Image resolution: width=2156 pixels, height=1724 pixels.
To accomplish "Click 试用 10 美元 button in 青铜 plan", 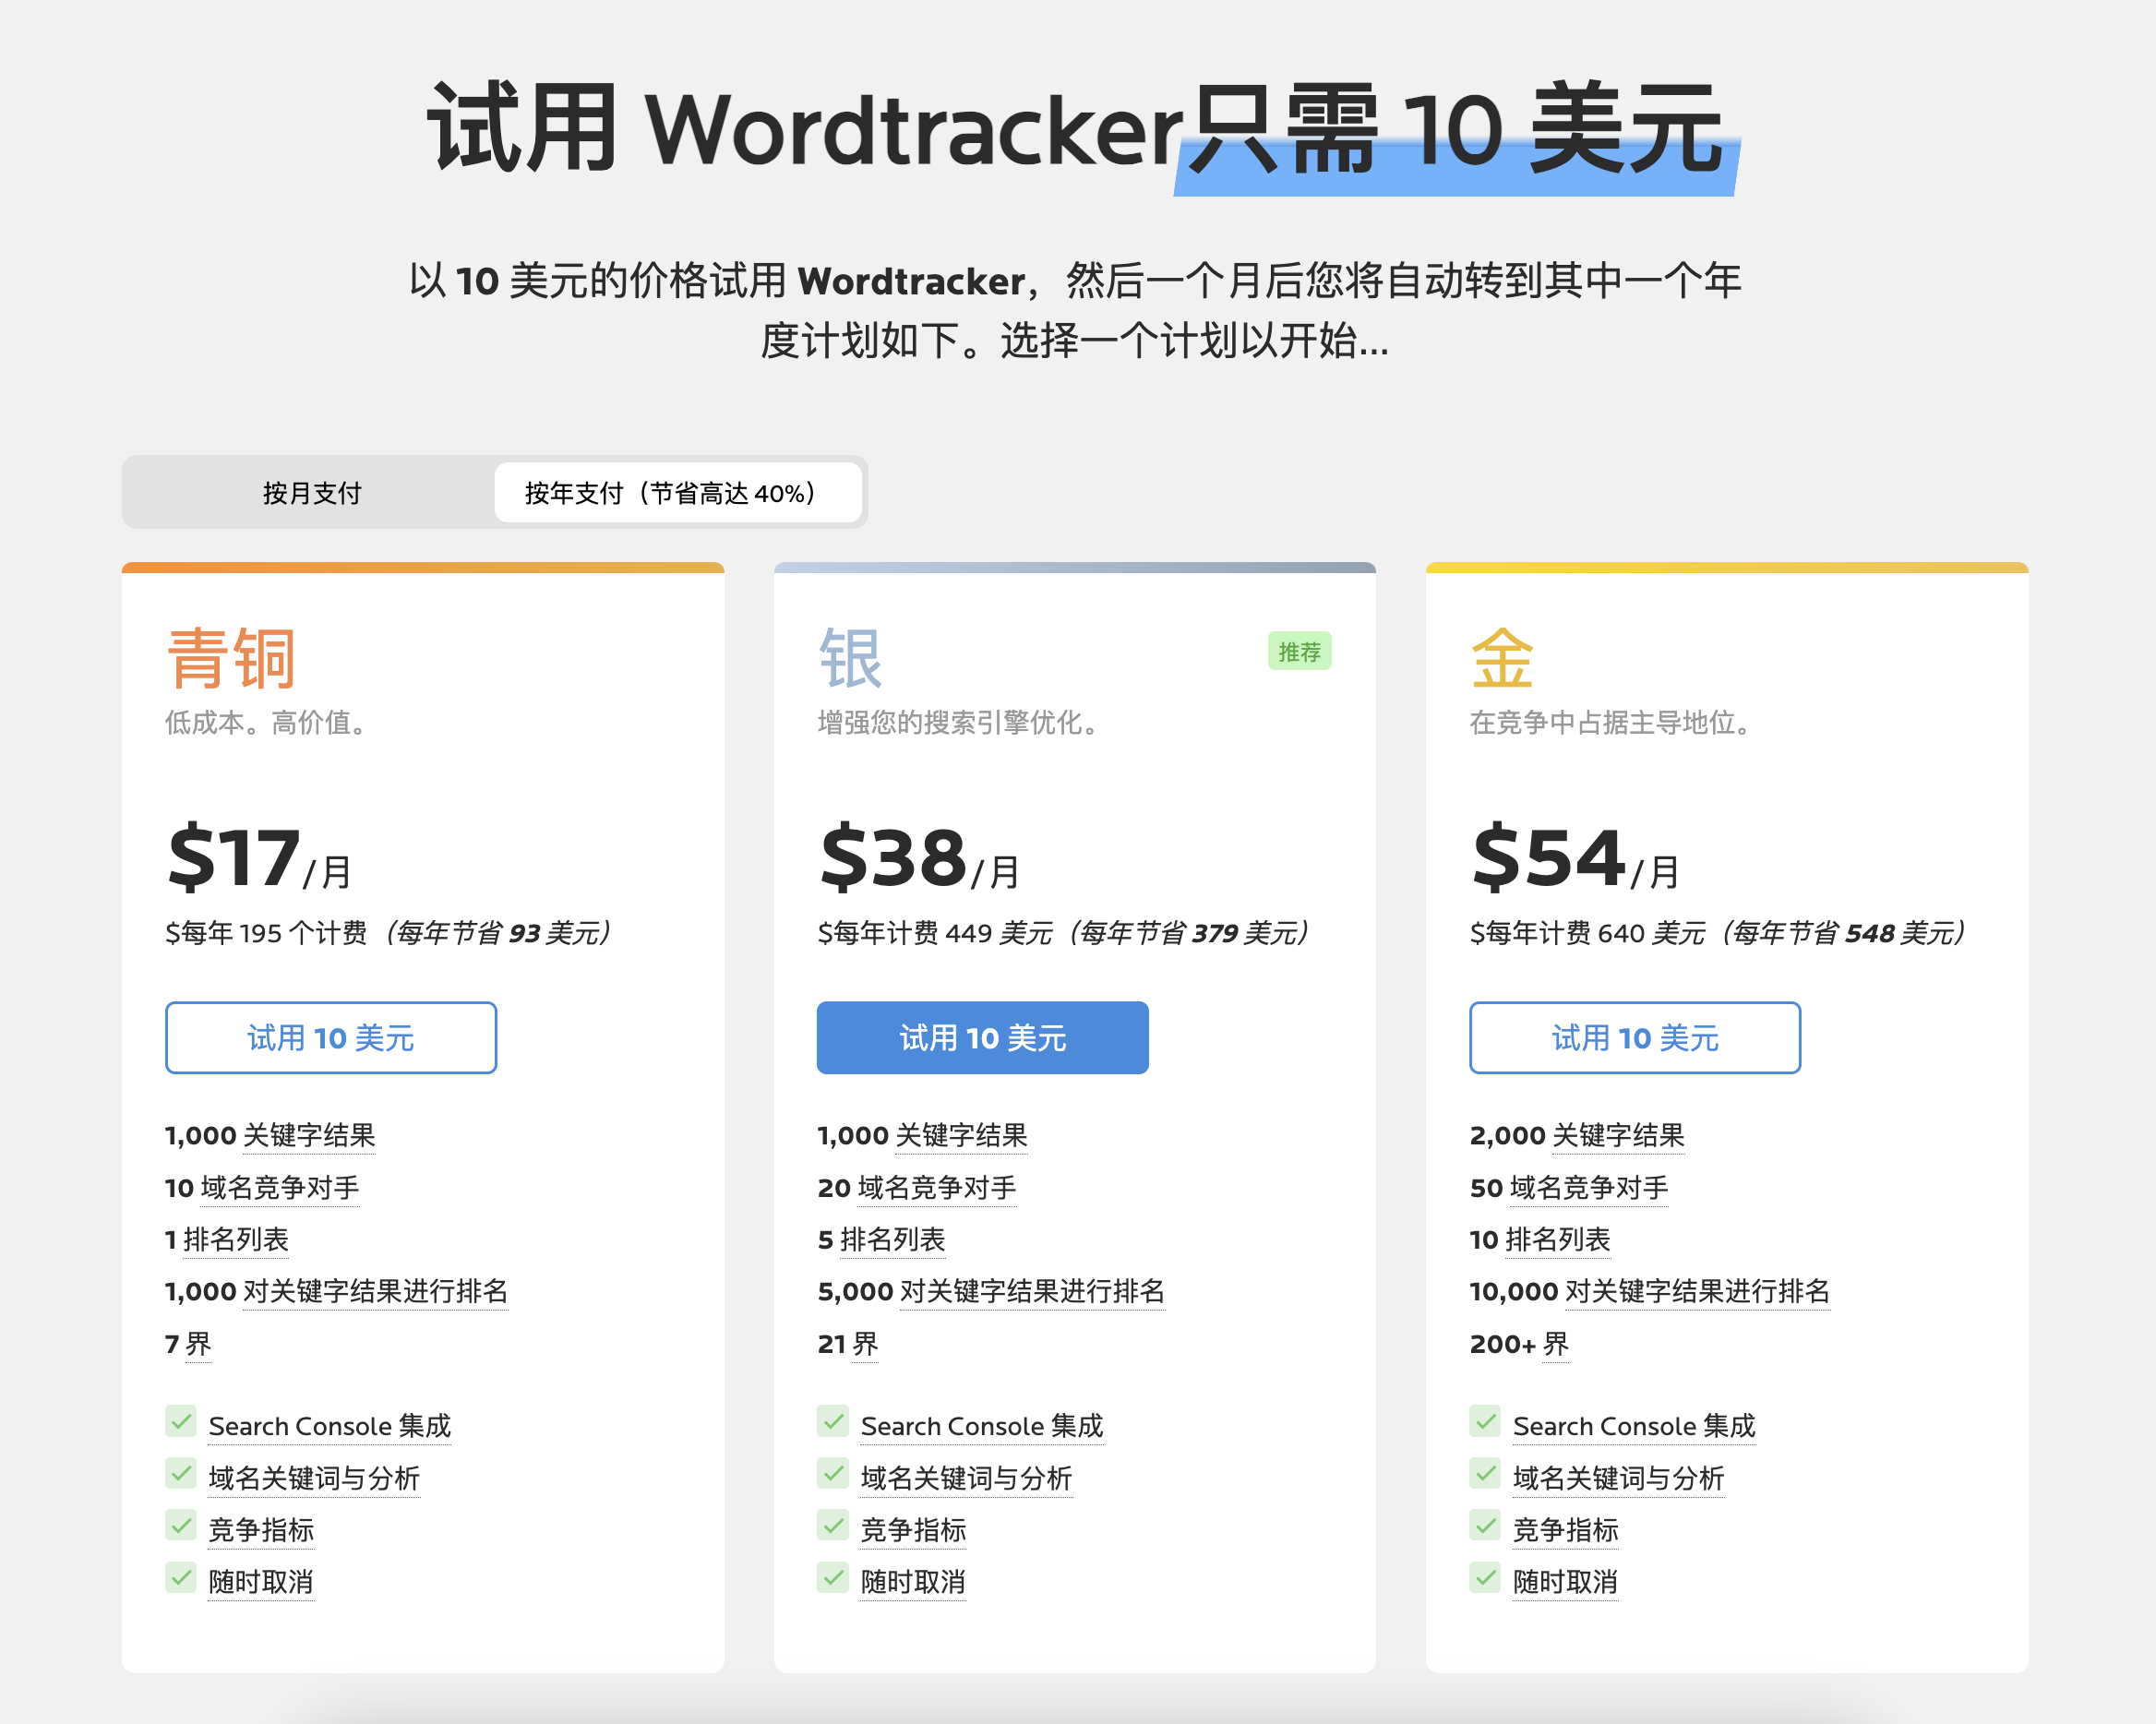I will (331, 1037).
